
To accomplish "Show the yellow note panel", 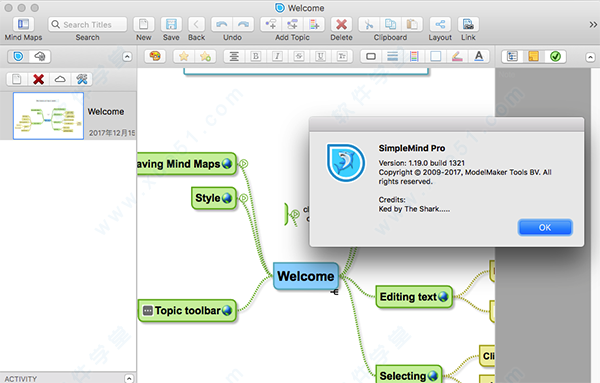I will point(533,57).
